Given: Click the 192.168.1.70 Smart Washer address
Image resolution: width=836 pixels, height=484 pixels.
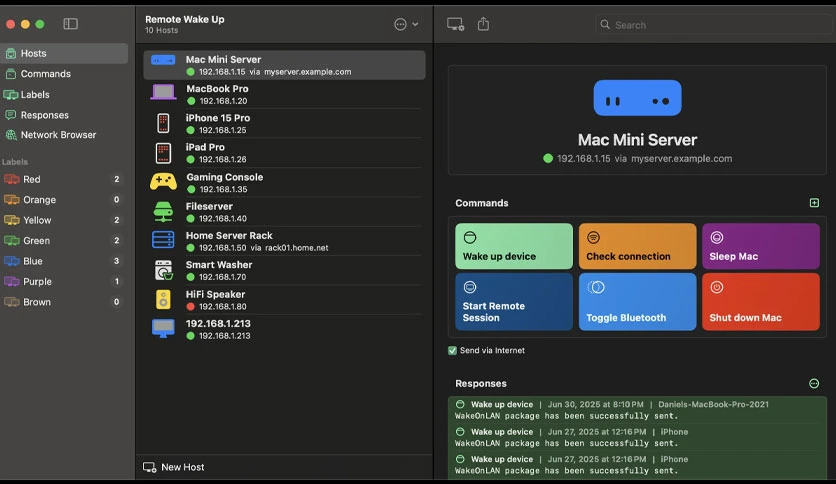Looking at the screenshot, I should (x=223, y=277).
